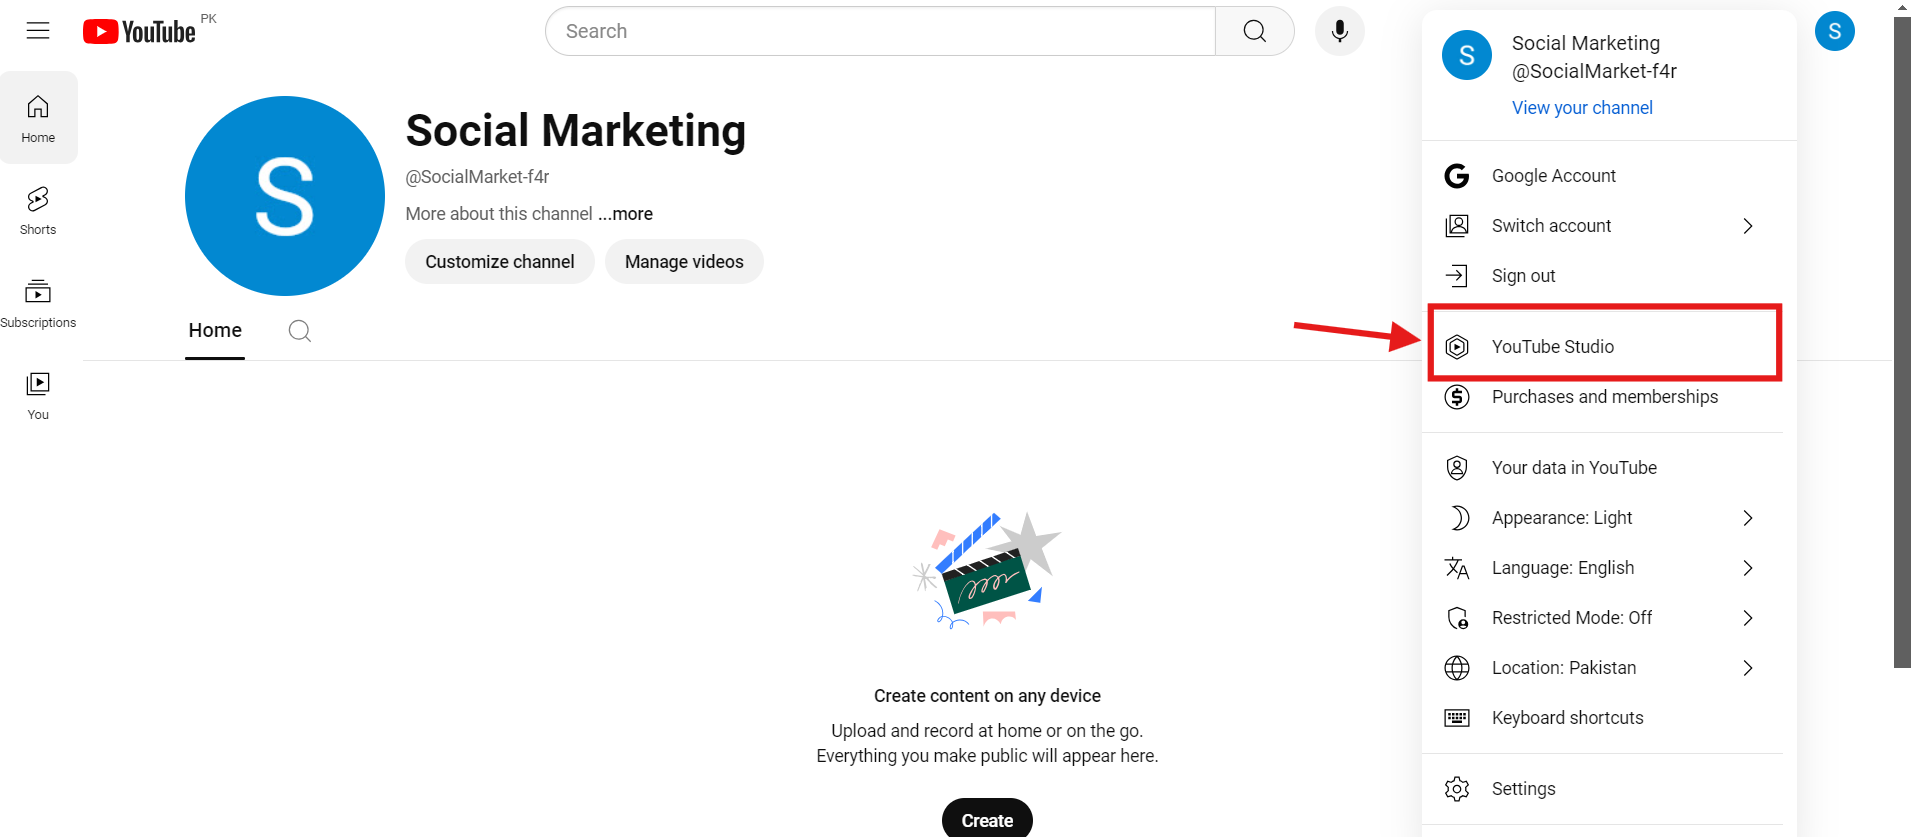Select Google Account menu entry

(1602, 176)
